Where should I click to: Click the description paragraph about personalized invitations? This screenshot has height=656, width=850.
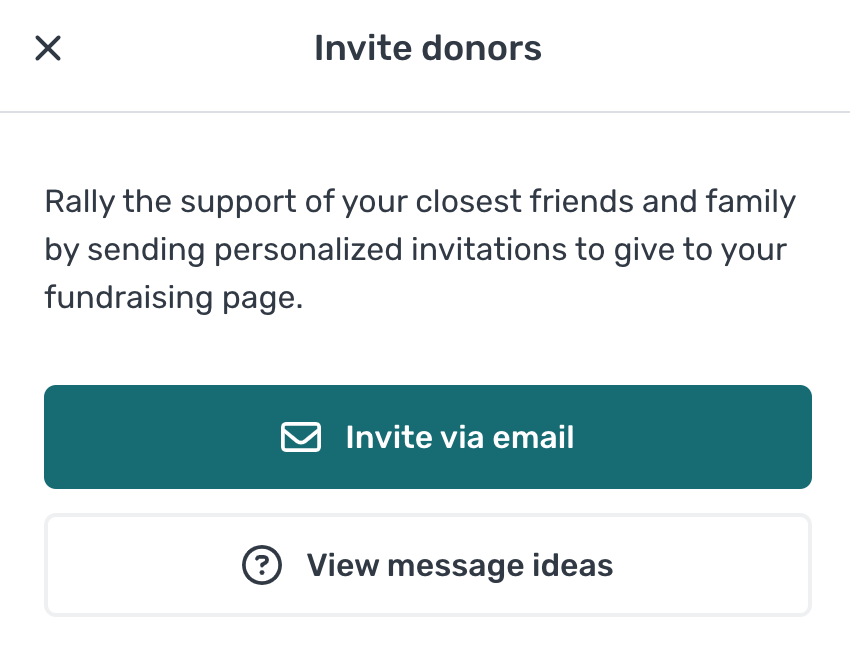click(420, 250)
